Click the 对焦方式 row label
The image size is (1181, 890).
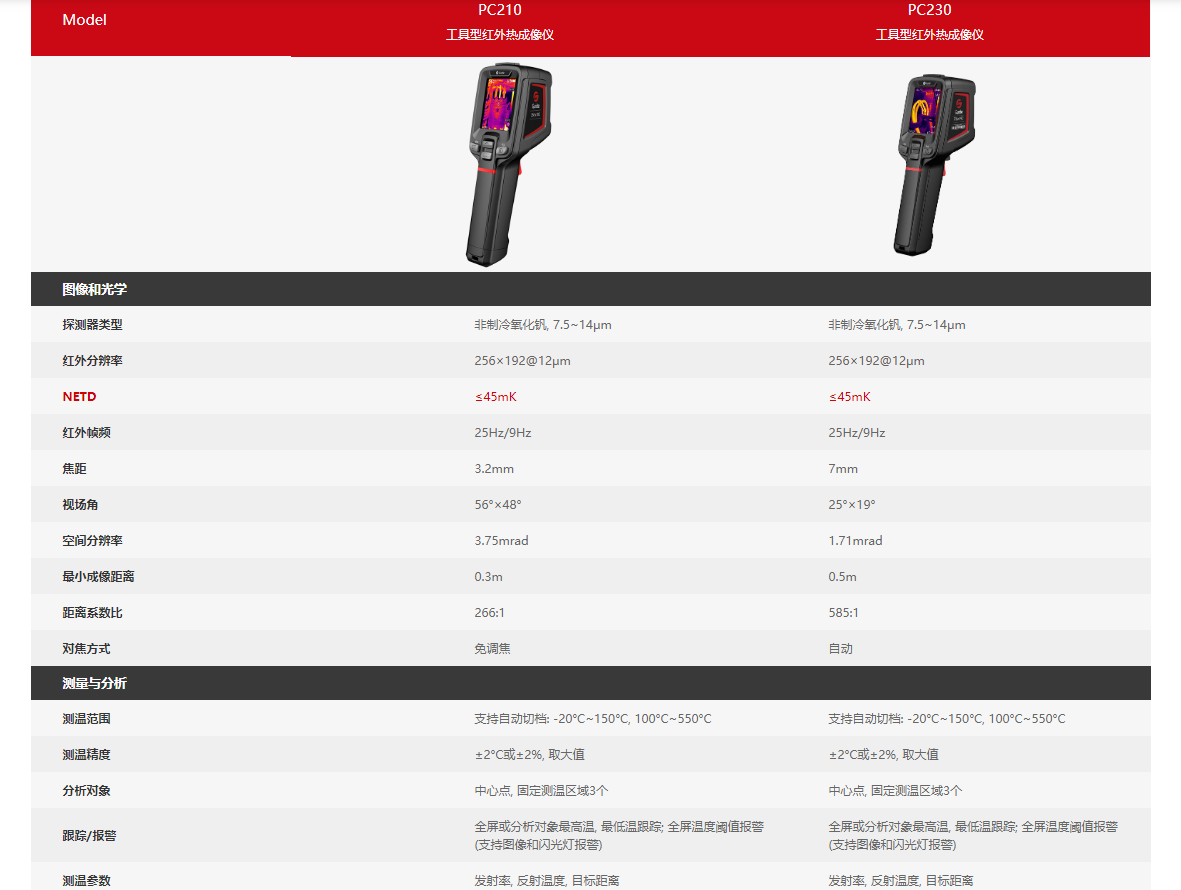coord(86,649)
